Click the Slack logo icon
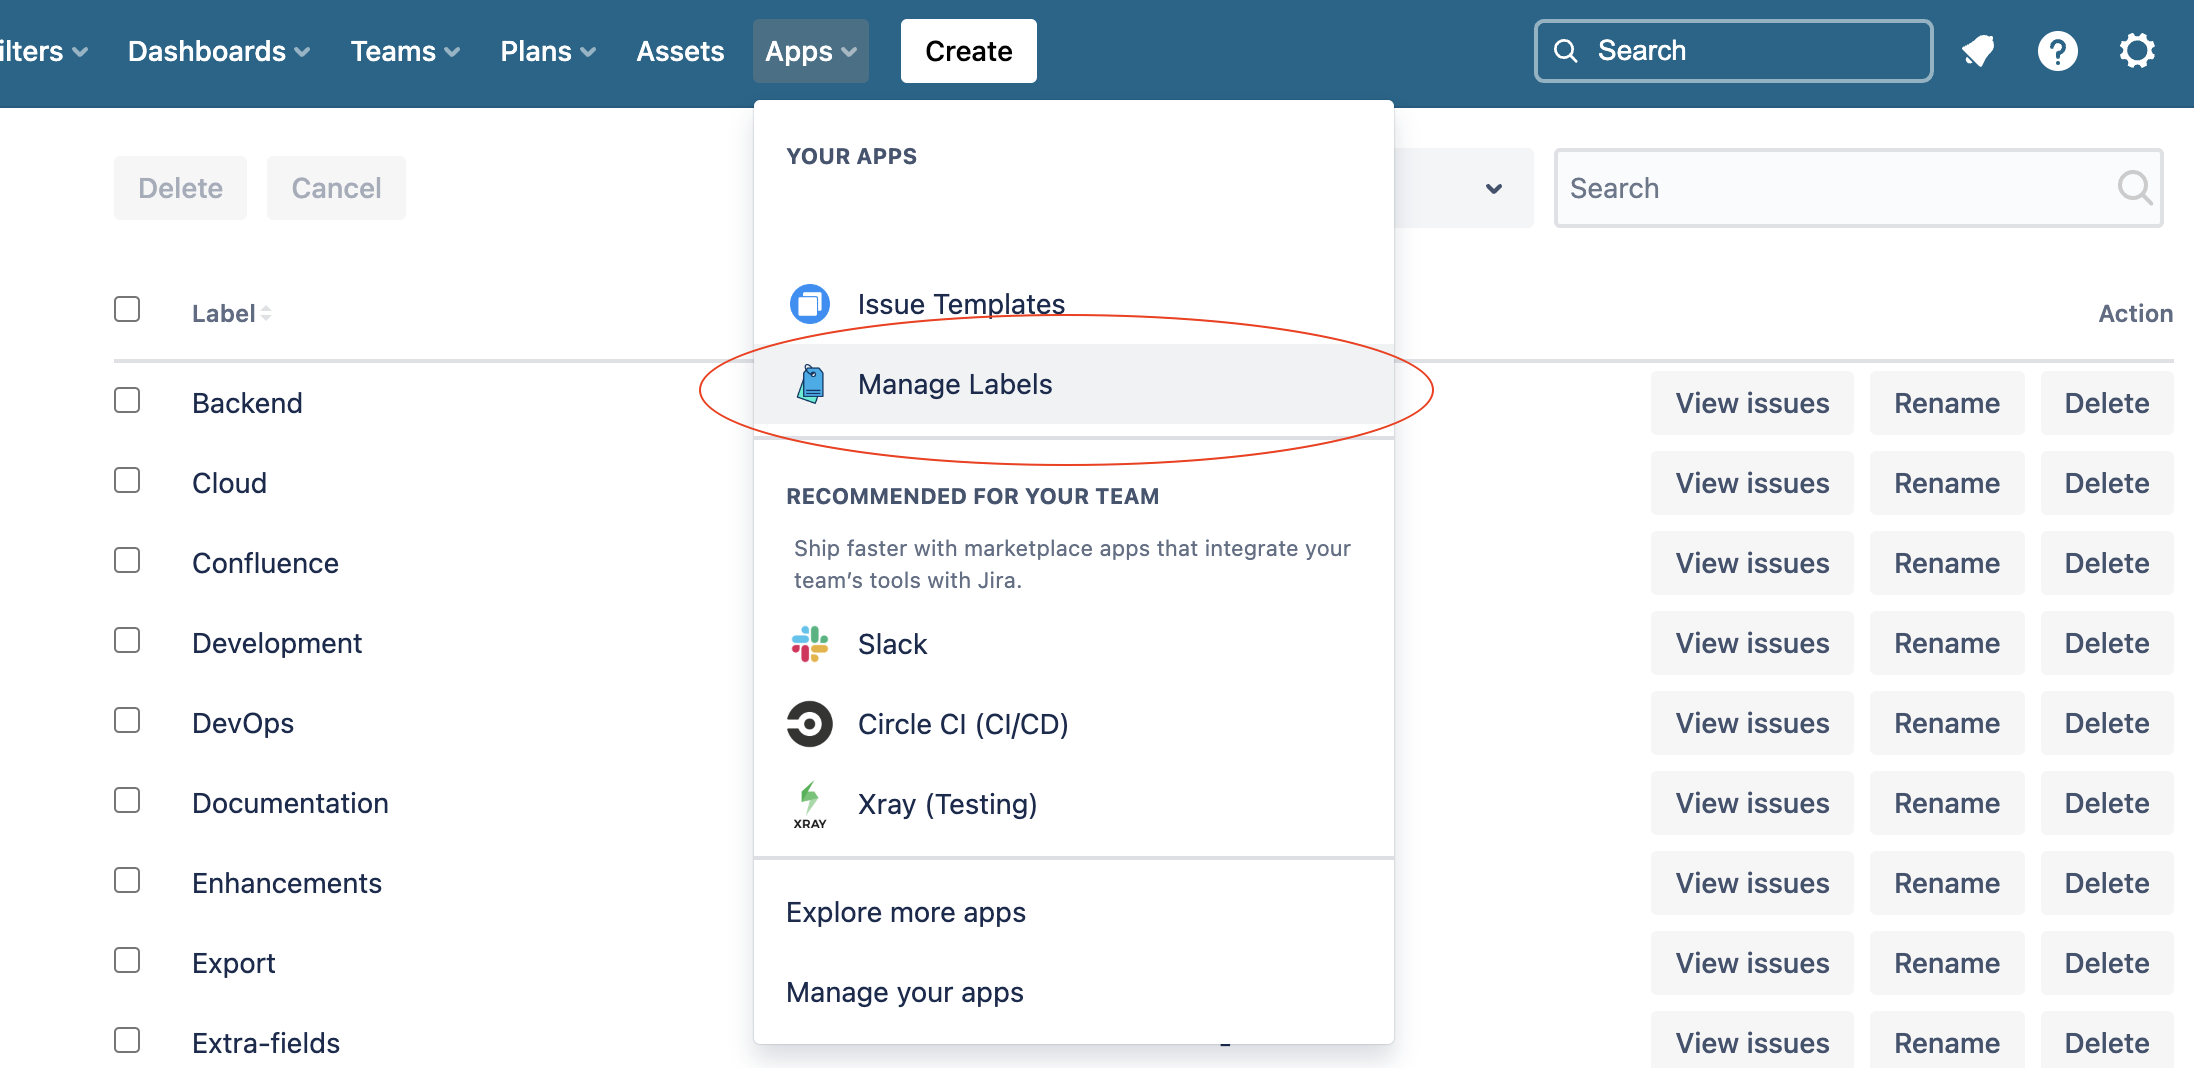2194x1068 pixels. click(810, 644)
